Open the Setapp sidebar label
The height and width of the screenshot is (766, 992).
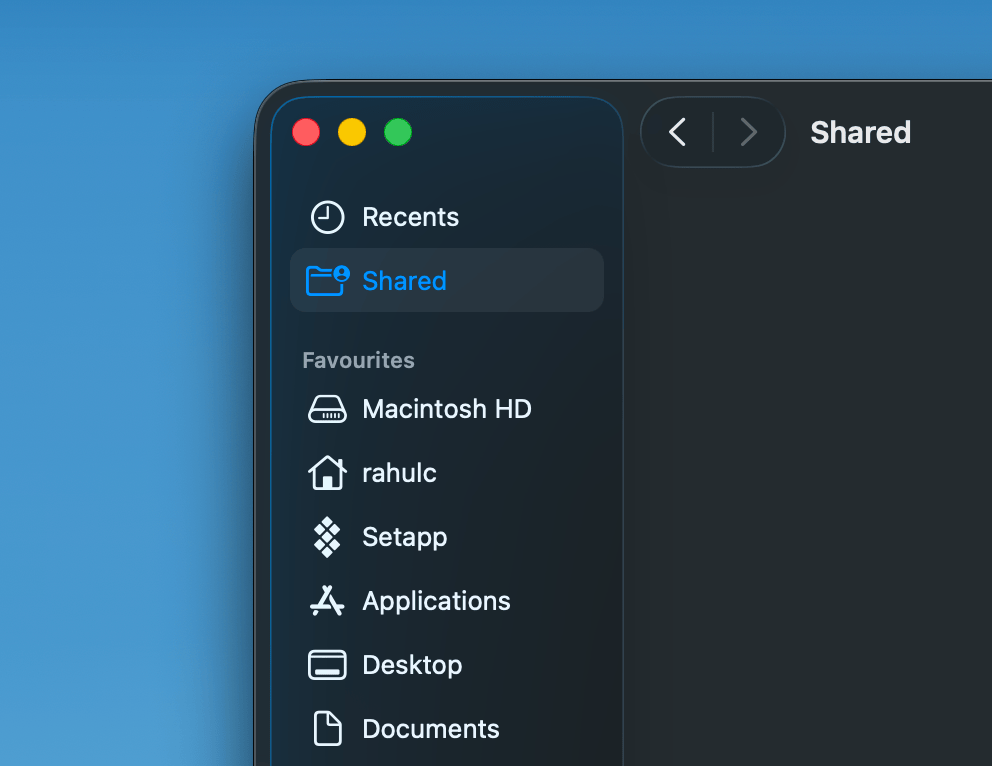click(x=405, y=538)
